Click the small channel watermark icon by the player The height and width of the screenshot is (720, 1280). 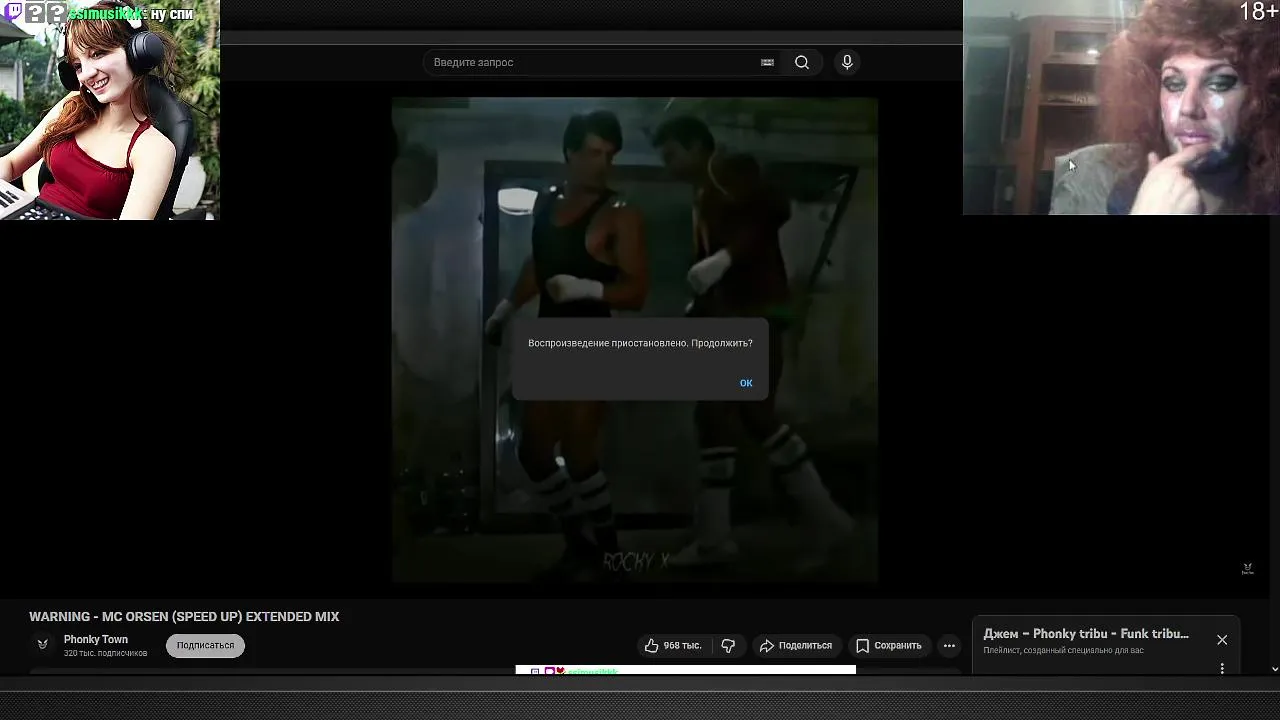click(x=1247, y=569)
